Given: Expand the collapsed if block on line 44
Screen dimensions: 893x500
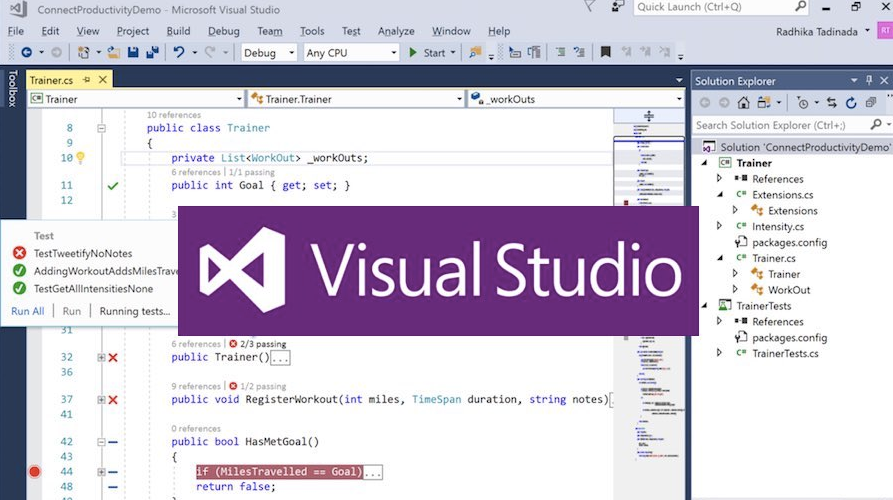Looking at the screenshot, I should (x=101, y=472).
